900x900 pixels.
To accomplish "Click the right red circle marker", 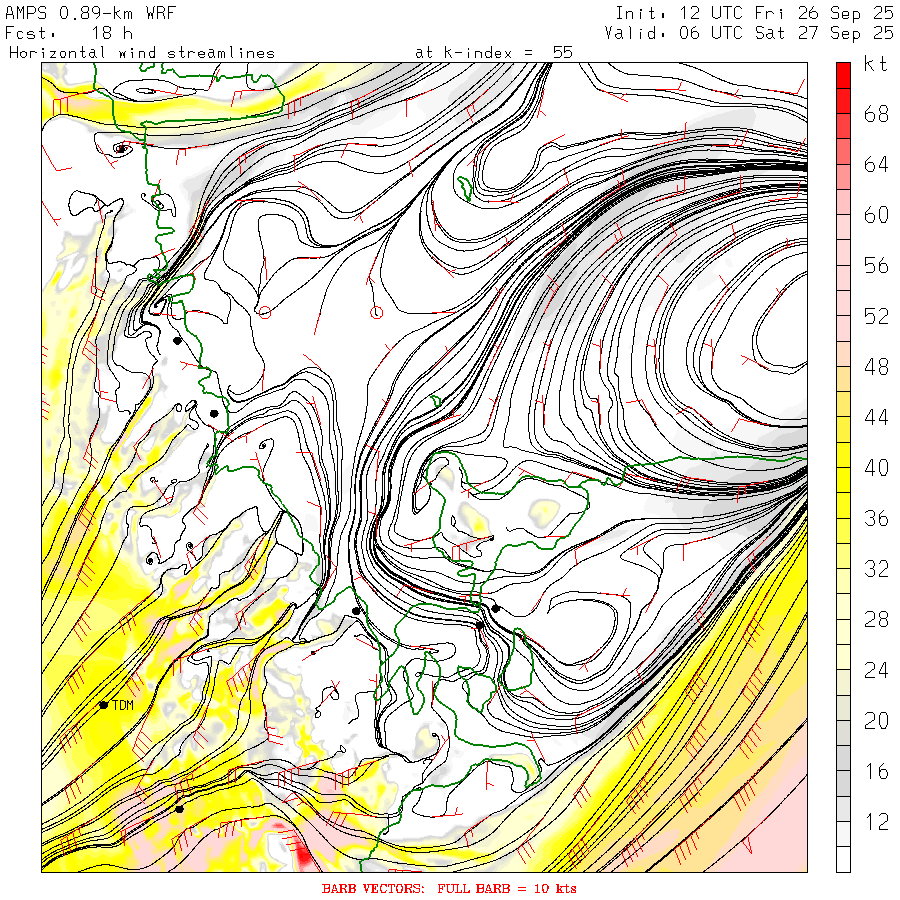I will point(377,313).
